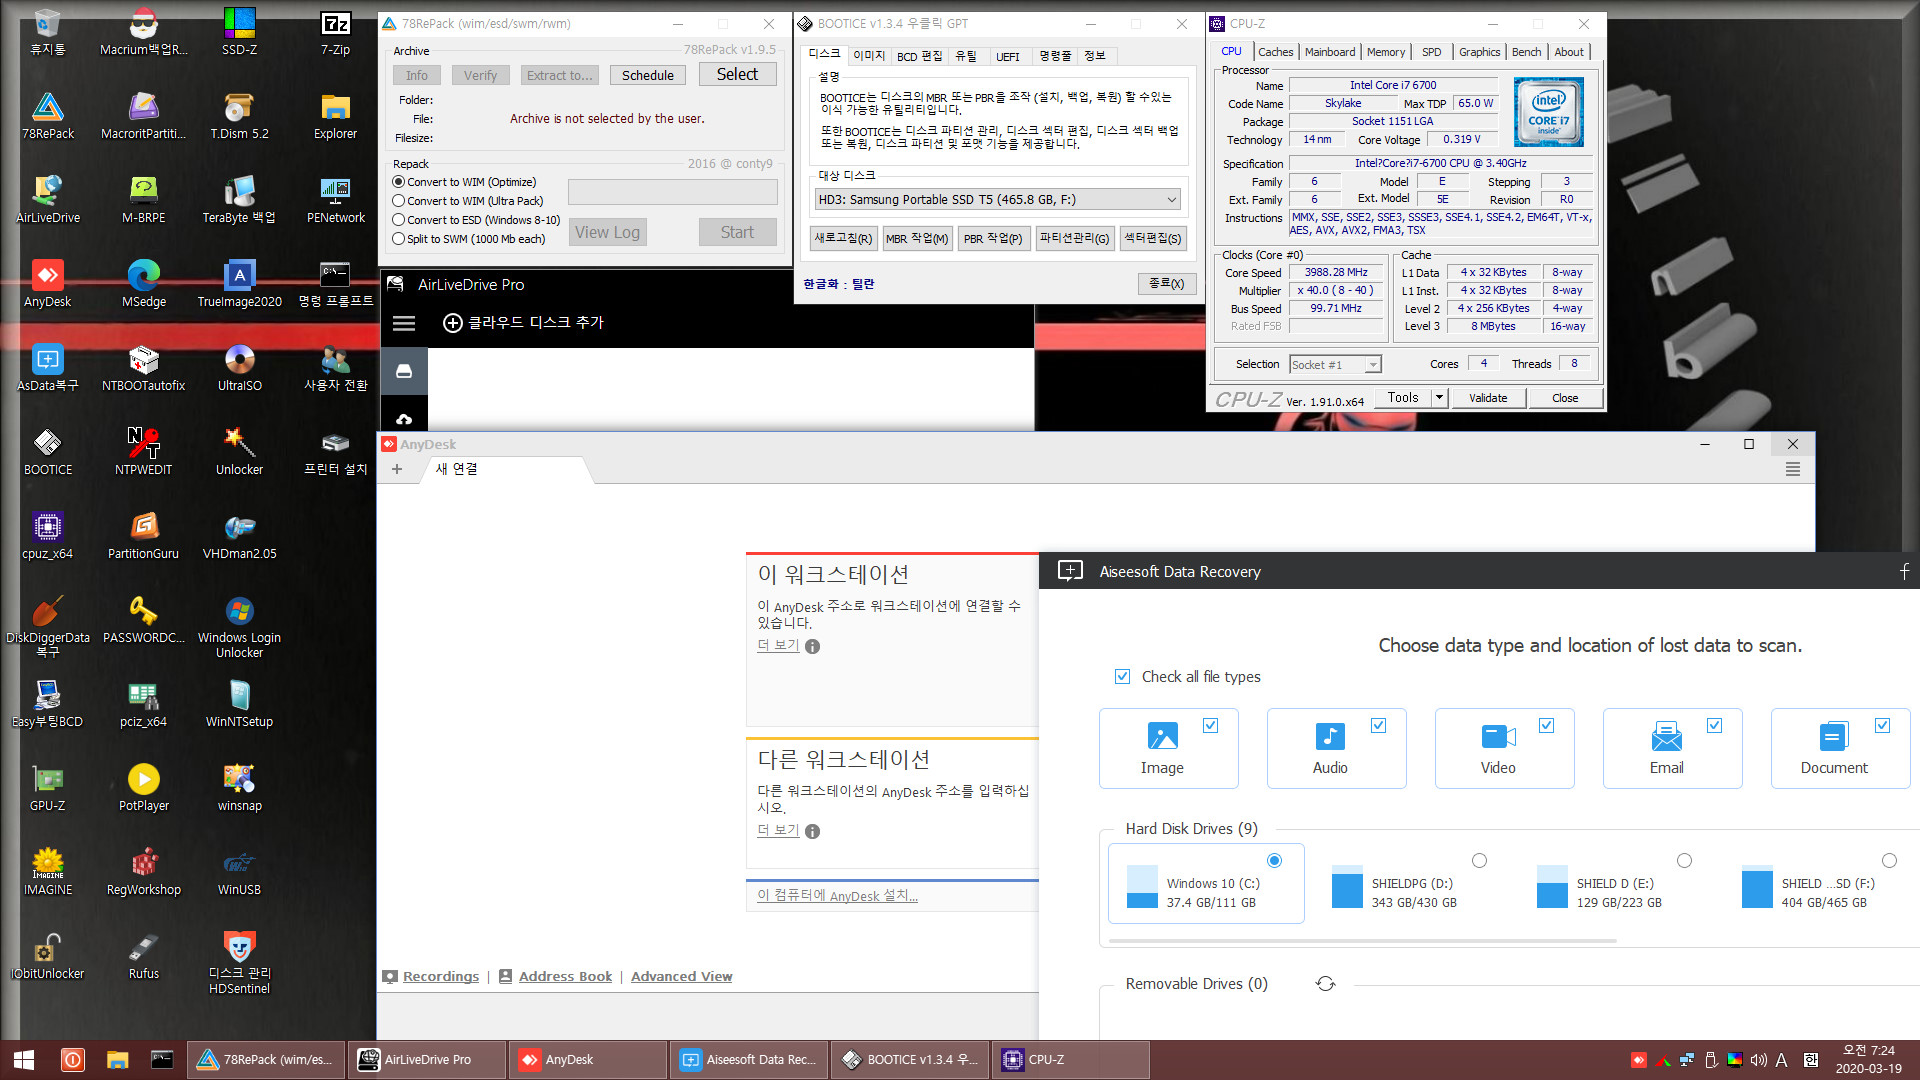The image size is (1920, 1080).
Task: Select the SHIELDPG (D:) drive radio button
Action: pyautogui.click(x=1479, y=861)
